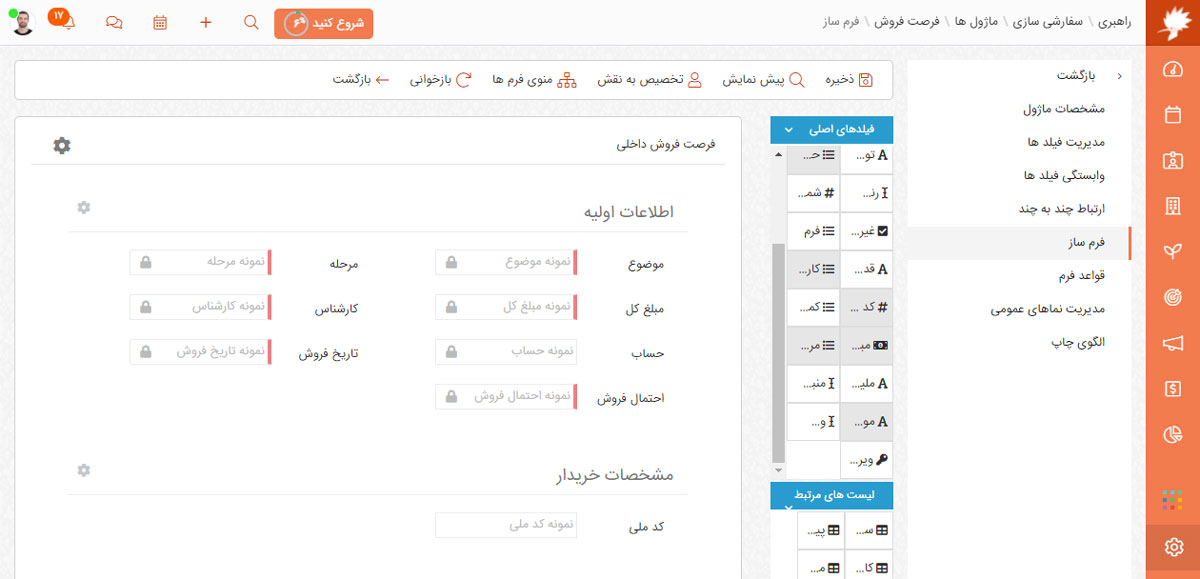Open the chat messages icon
Viewport: 1200px width, 579px height.
[114, 23]
